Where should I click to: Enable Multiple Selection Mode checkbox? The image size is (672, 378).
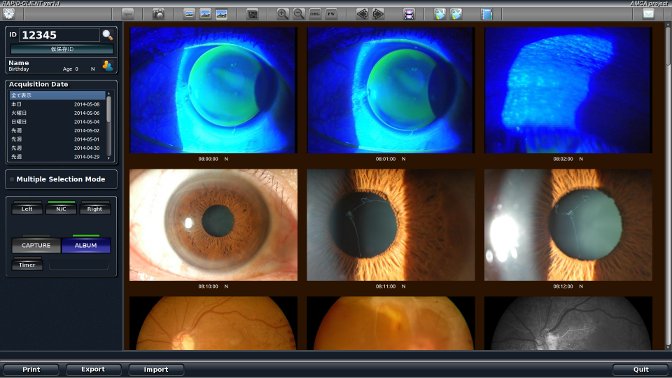point(12,180)
